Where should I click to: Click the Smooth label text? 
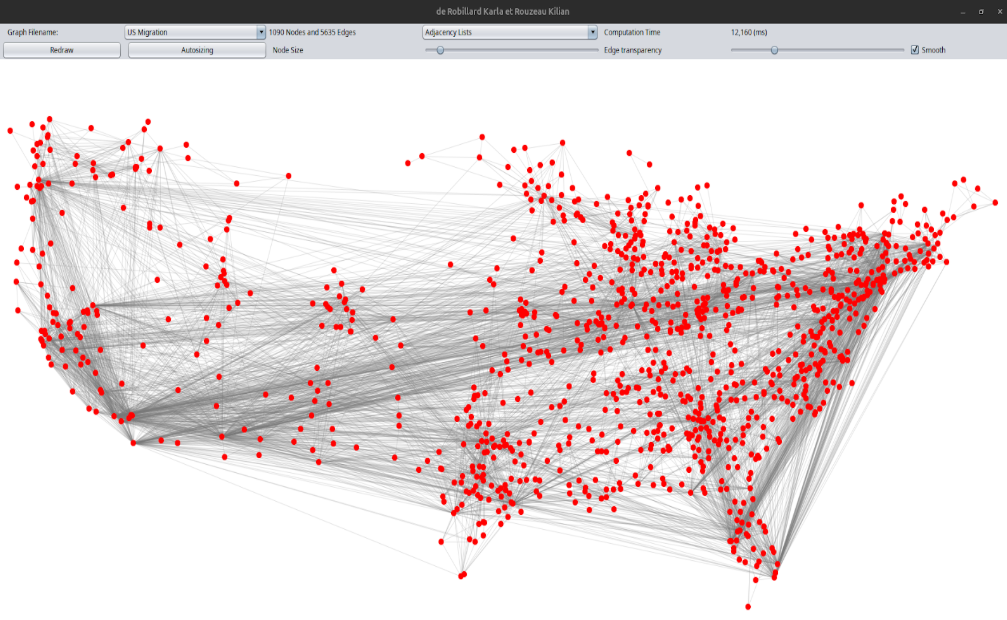933,50
